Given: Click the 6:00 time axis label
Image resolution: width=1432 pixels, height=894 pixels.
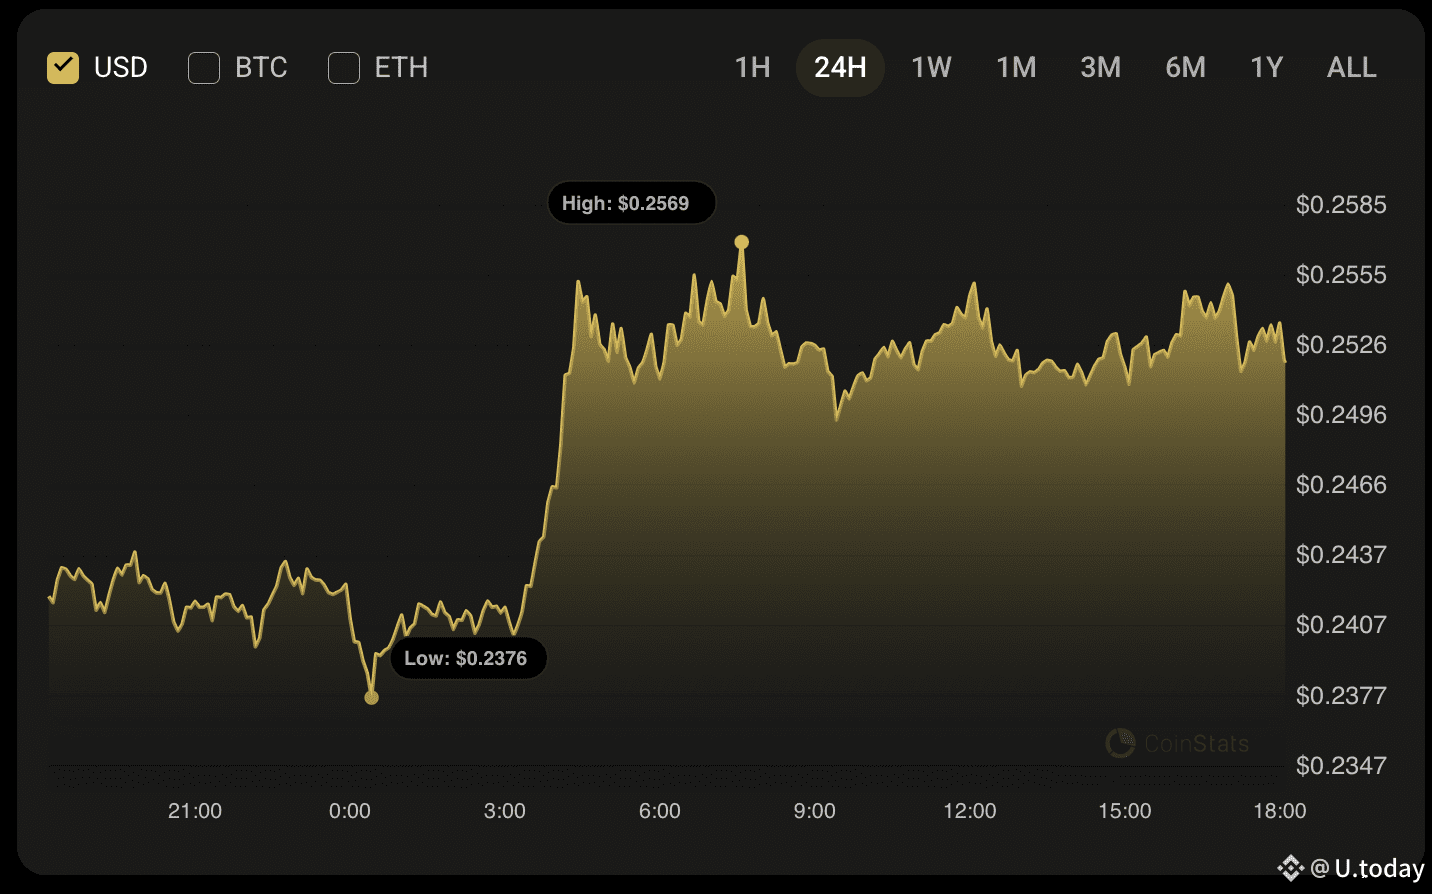Looking at the screenshot, I should coord(660,811).
